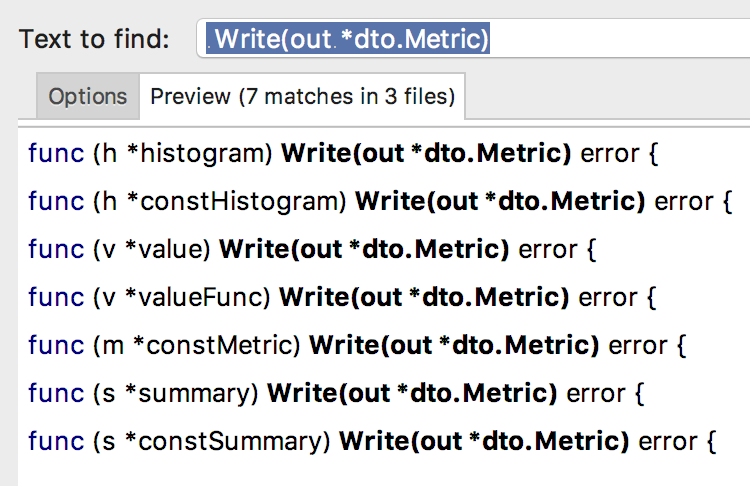The image size is (750, 486).
Task: Click the Text to find input field
Action: (474, 38)
